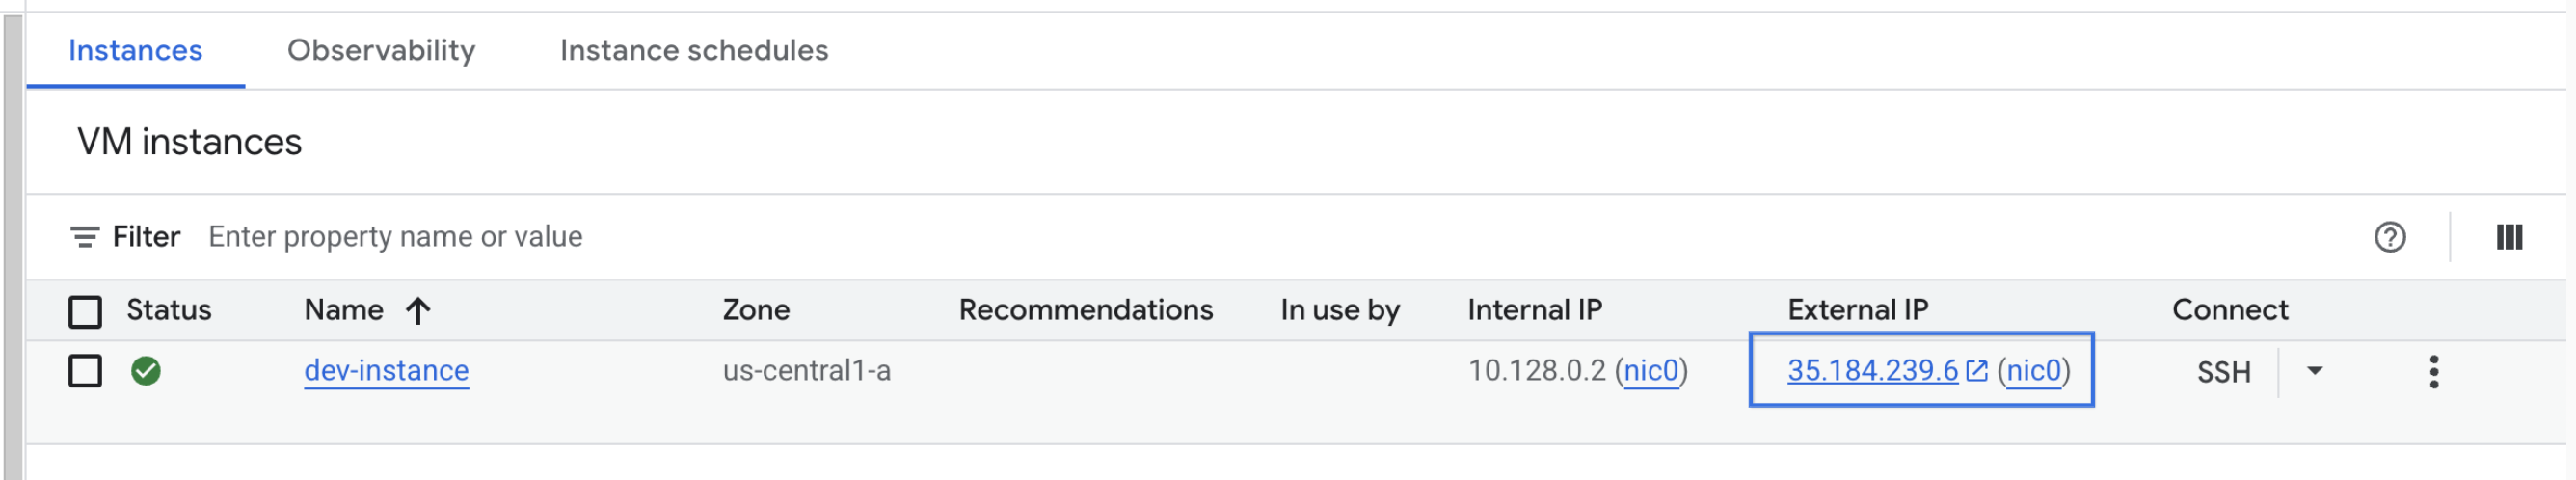Open column display options icon

2509,237
